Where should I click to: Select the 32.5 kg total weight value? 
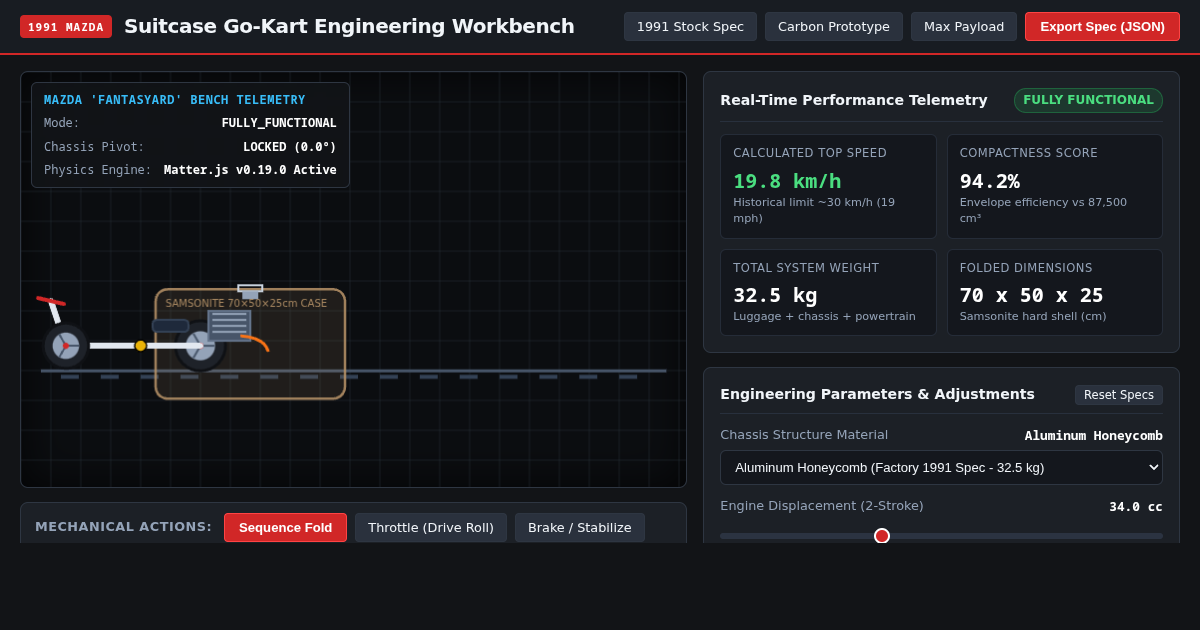click(775, 295)
